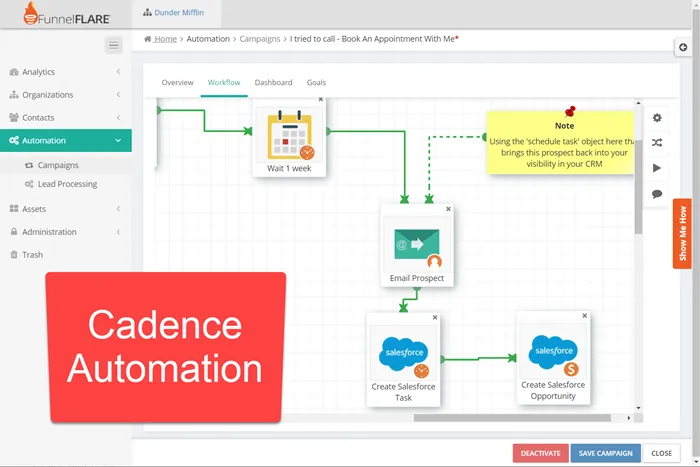Go to Home breadcrumb link
This screenshot has width=700, height=467.
pyautogui.click(x=165, y=39)
